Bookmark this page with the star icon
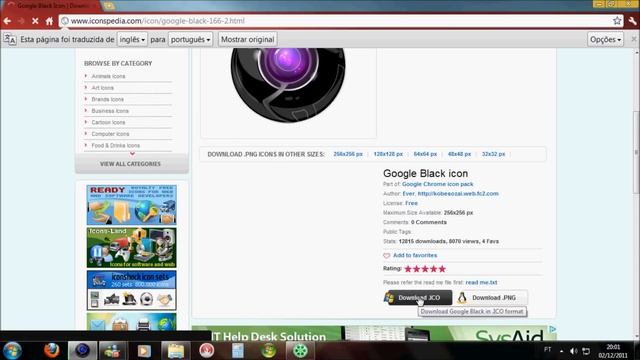 tap(617, 20)
